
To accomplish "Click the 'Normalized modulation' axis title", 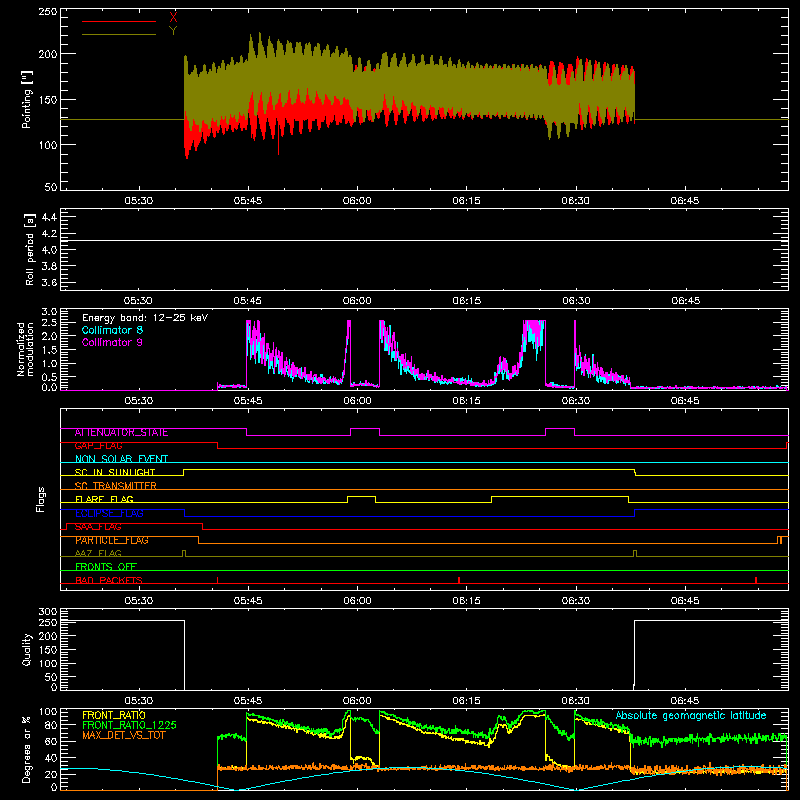I will tap(26, 349).
